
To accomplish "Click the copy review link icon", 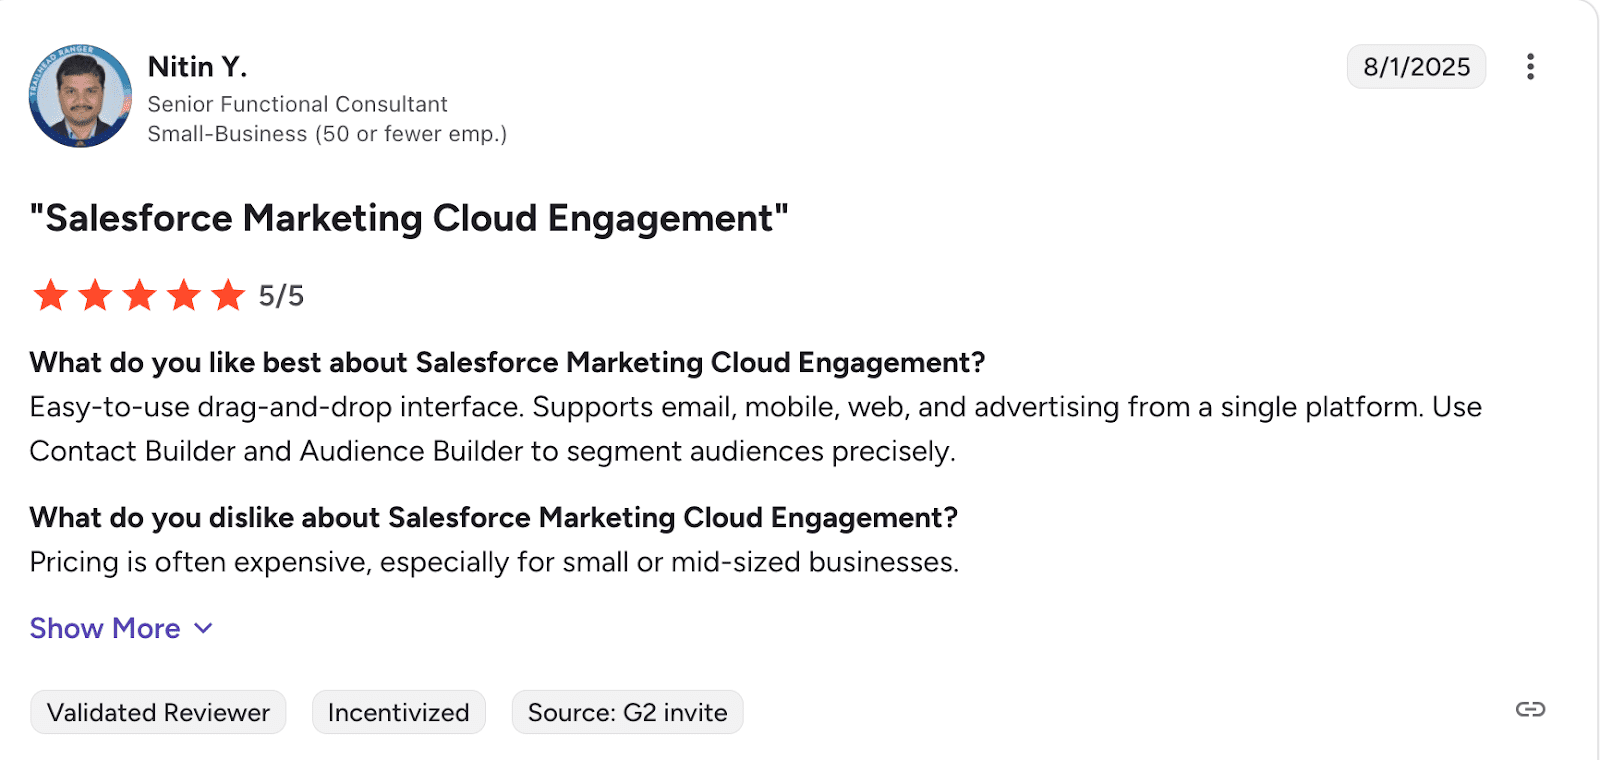I will [1530, 710].
